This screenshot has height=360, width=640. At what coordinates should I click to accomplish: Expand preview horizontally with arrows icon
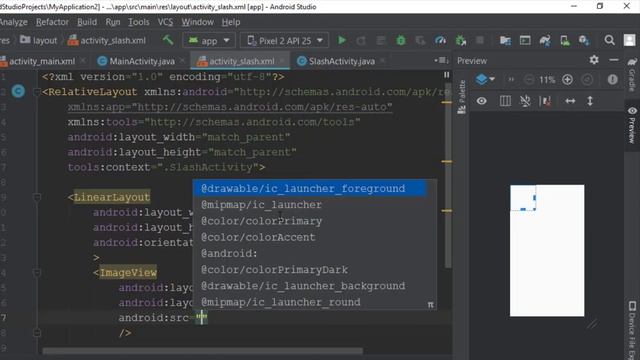pos(570,101)
